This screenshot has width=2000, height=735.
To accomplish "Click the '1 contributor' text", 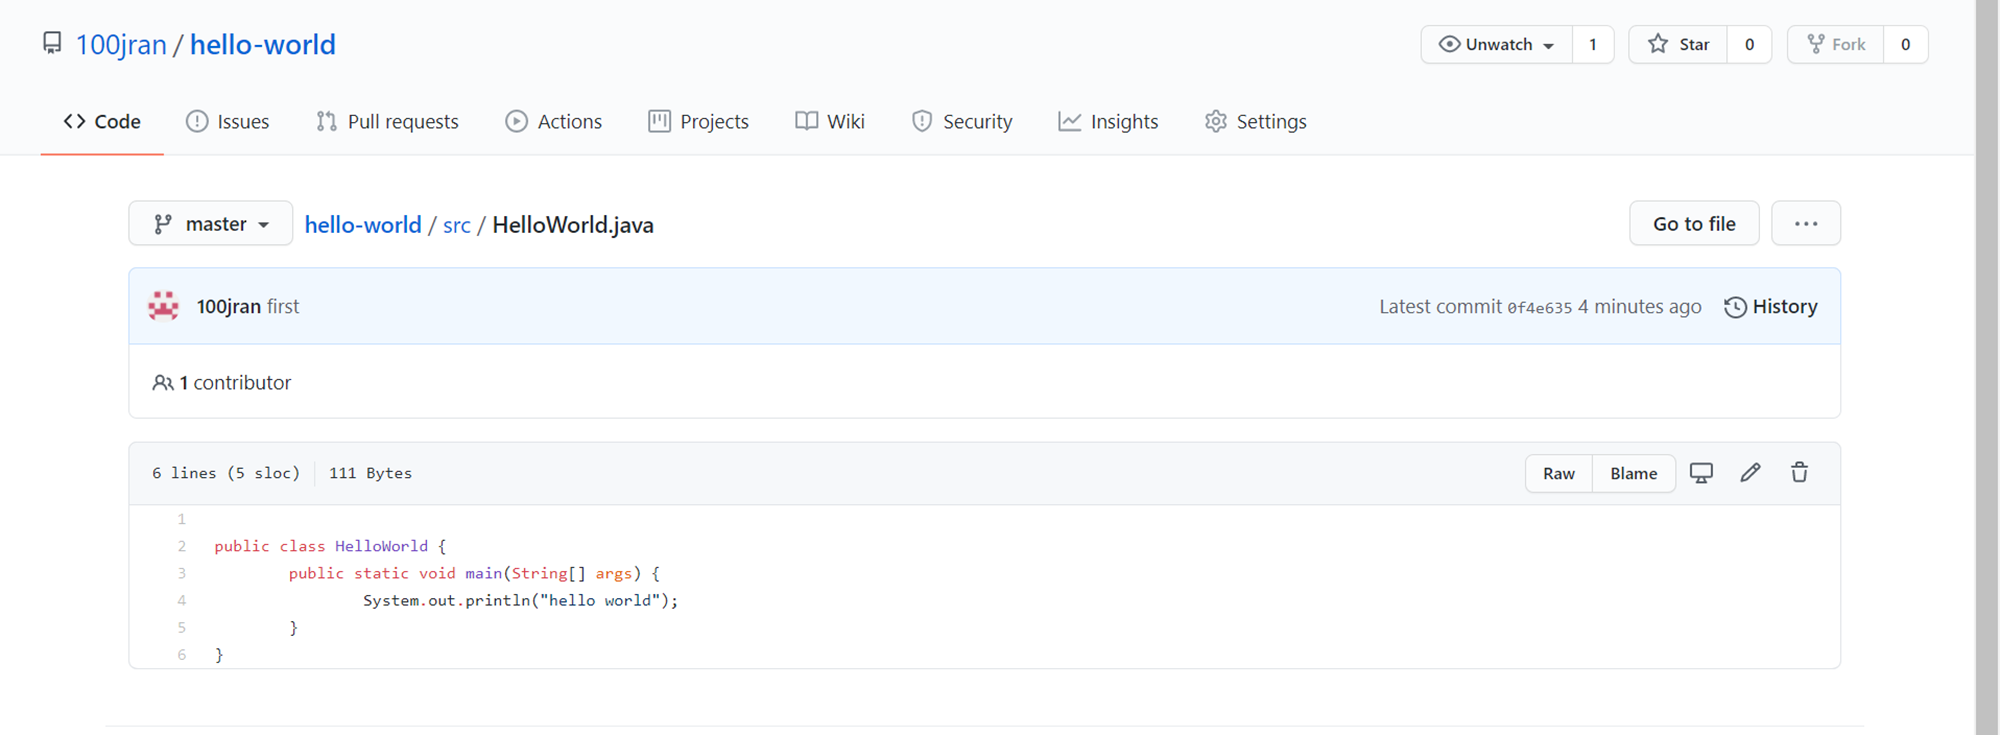I will coord(235,382).
